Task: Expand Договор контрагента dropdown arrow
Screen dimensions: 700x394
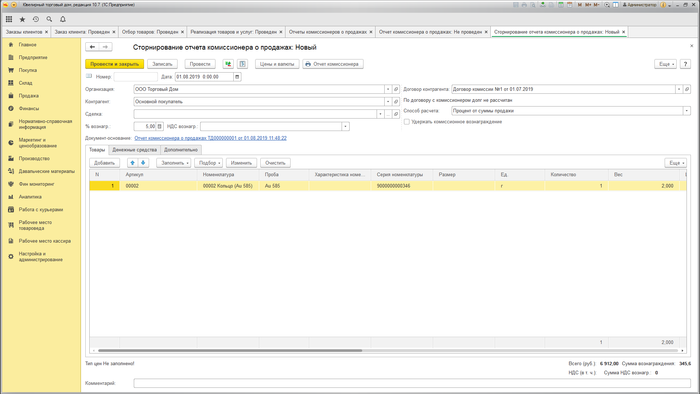Action: [679, 89]
